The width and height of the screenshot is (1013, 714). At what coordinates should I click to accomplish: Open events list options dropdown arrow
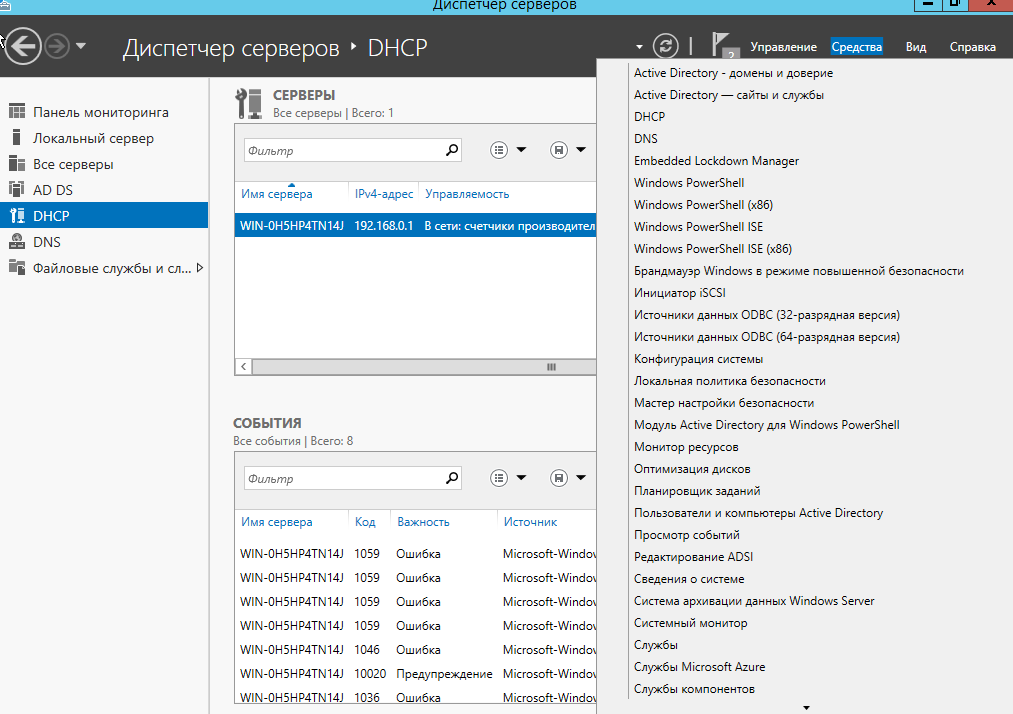[x=521, y=478]
